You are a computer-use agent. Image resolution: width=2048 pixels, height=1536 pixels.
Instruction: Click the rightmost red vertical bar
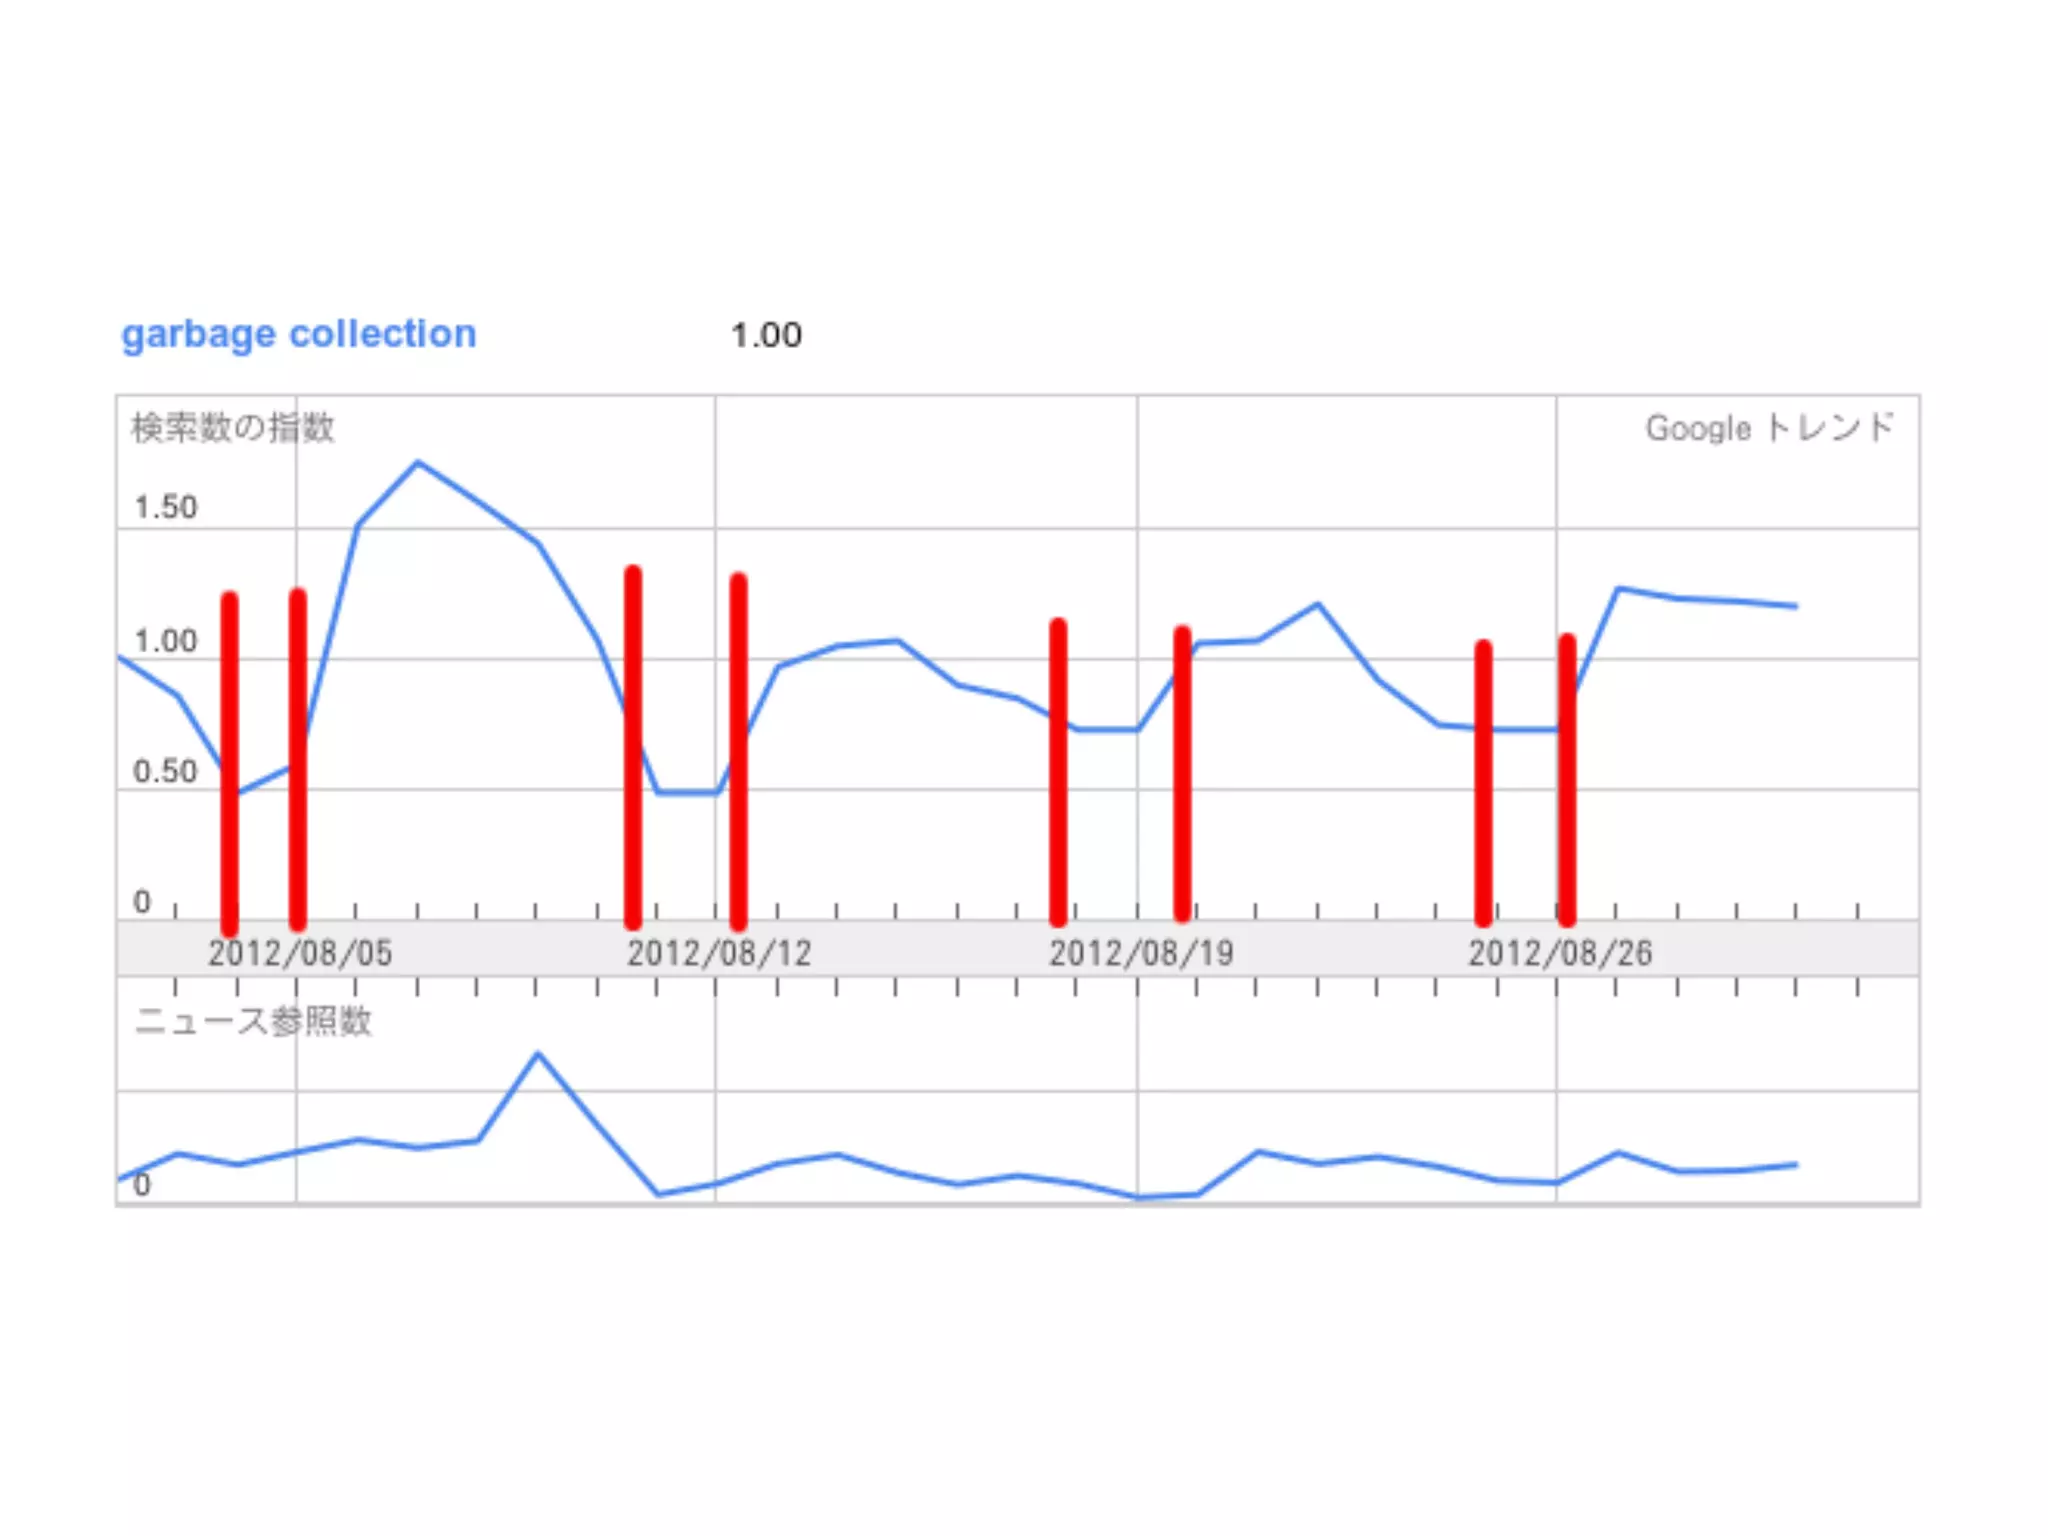click(1566, 780)
